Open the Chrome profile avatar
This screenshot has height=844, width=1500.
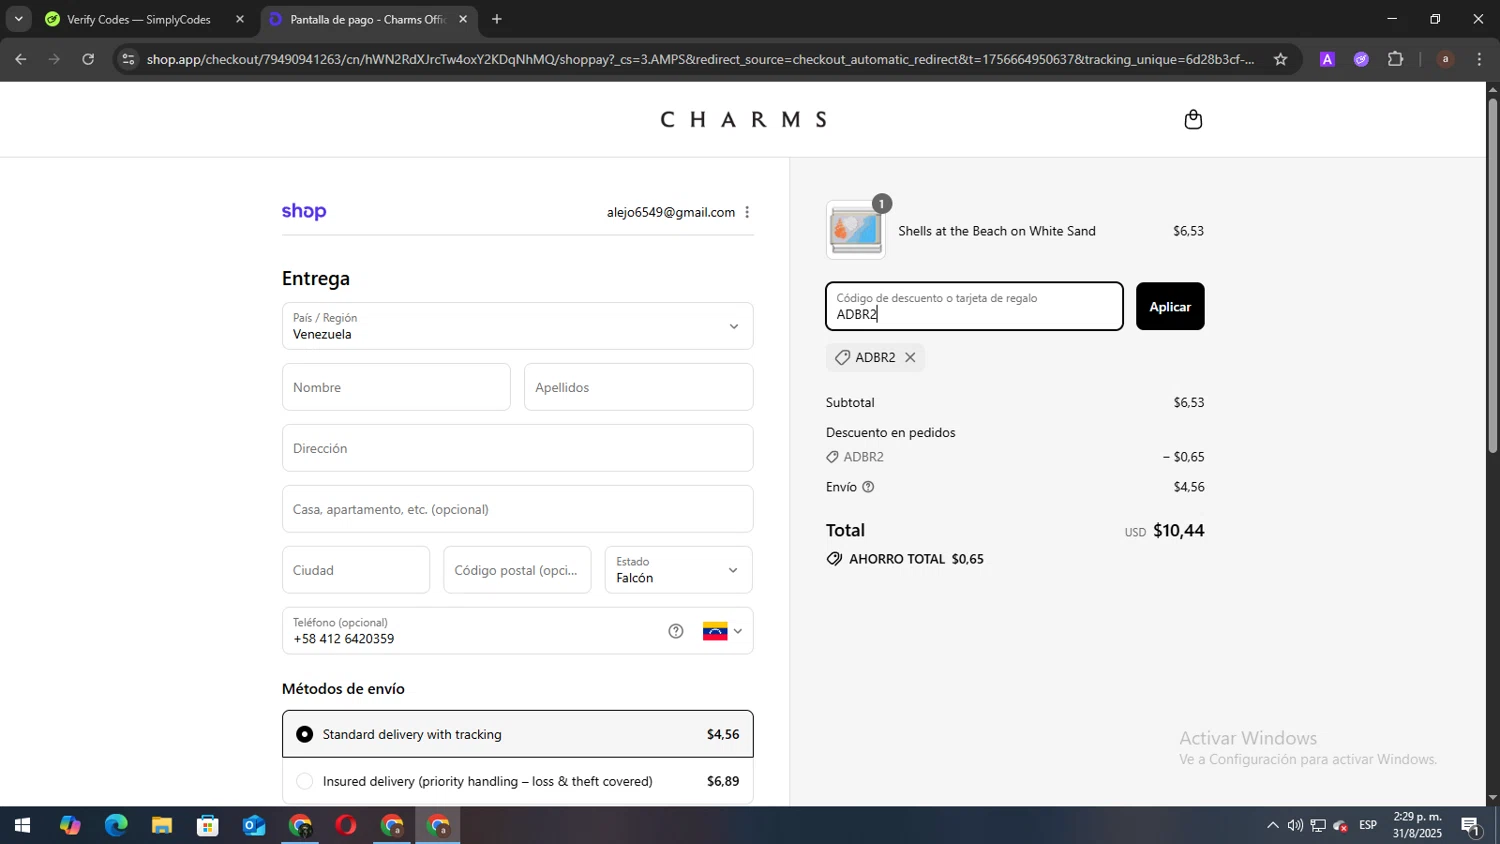(1445, 59)
